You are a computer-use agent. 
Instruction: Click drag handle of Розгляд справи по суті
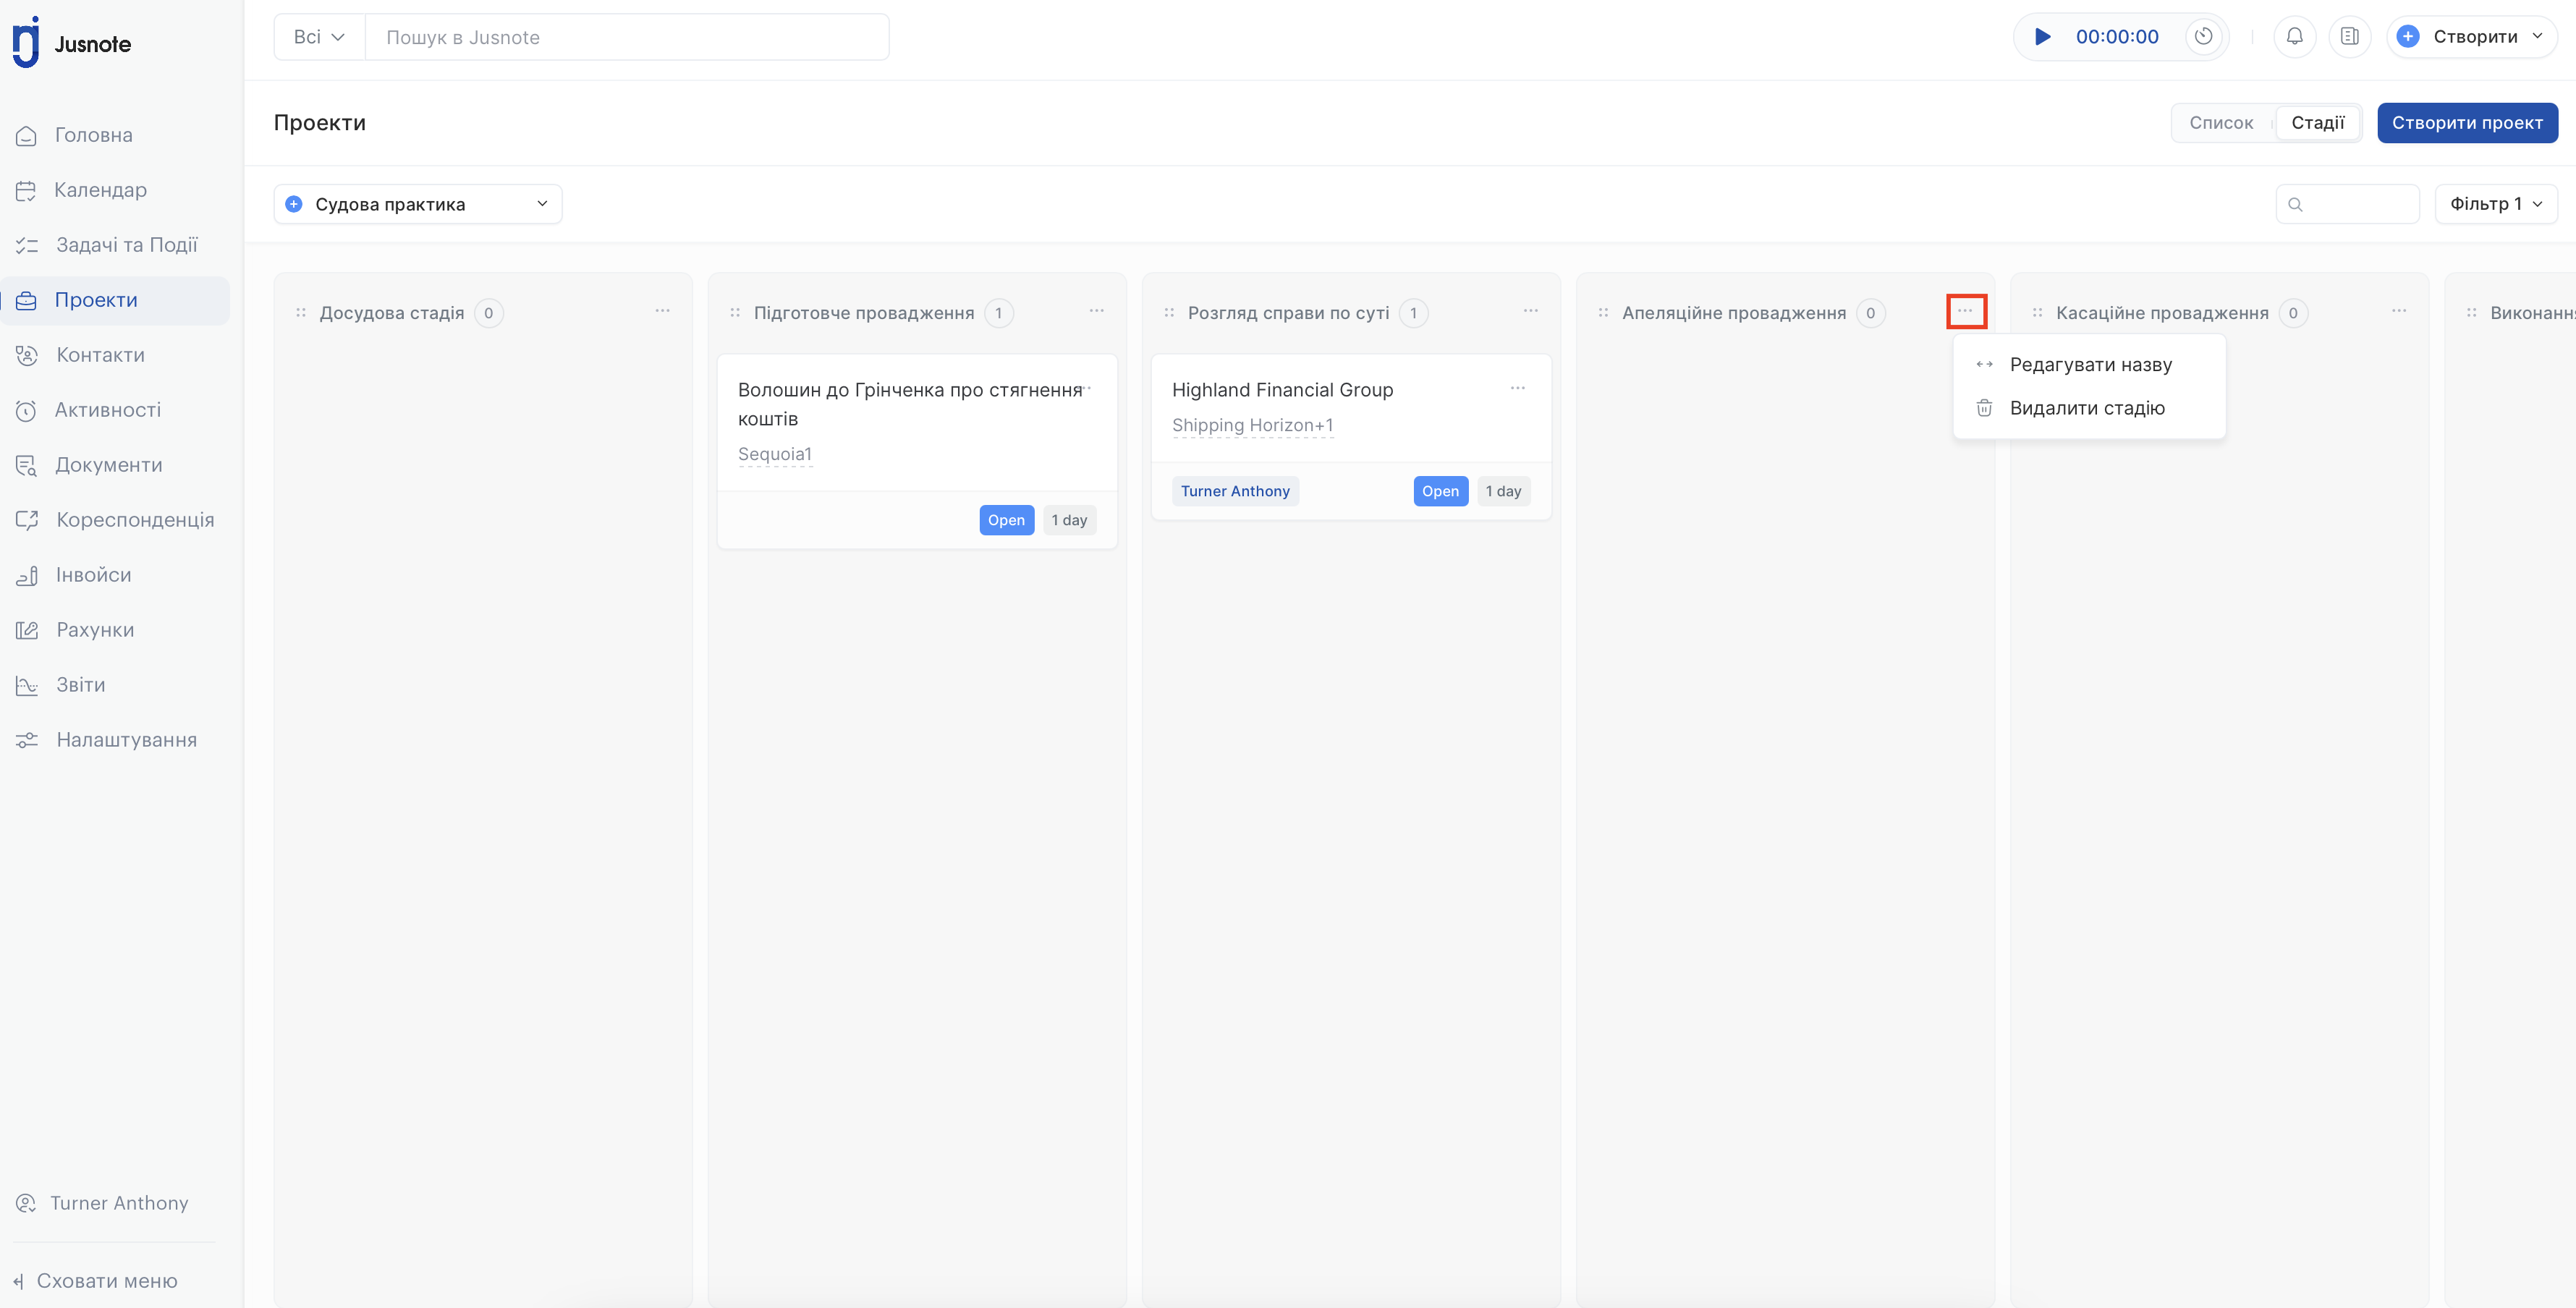pos(1169,313)
